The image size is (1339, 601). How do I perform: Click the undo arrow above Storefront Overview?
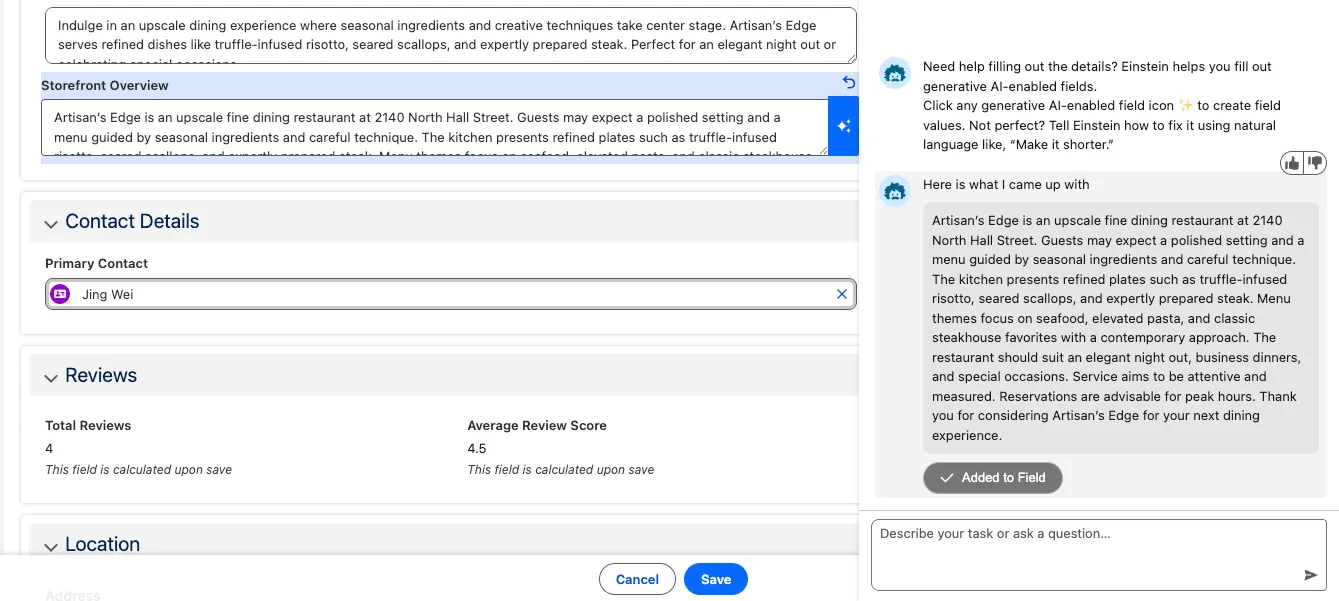pos(849,83)
